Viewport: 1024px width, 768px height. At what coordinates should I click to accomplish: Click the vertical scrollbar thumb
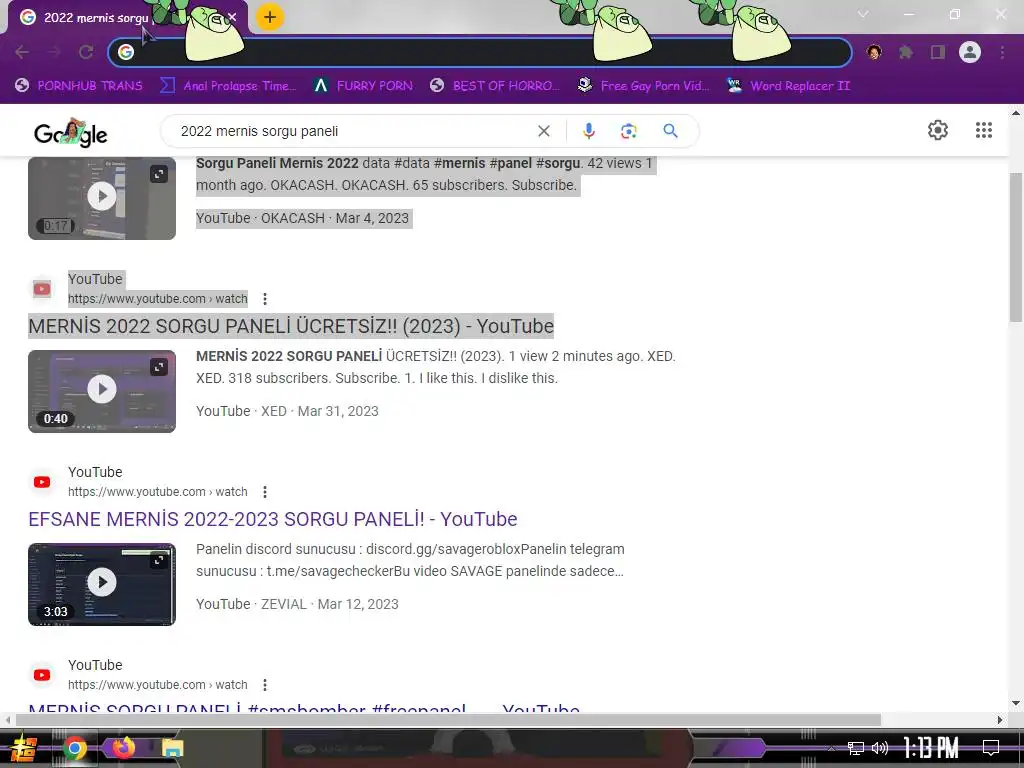click(1016, 247)
